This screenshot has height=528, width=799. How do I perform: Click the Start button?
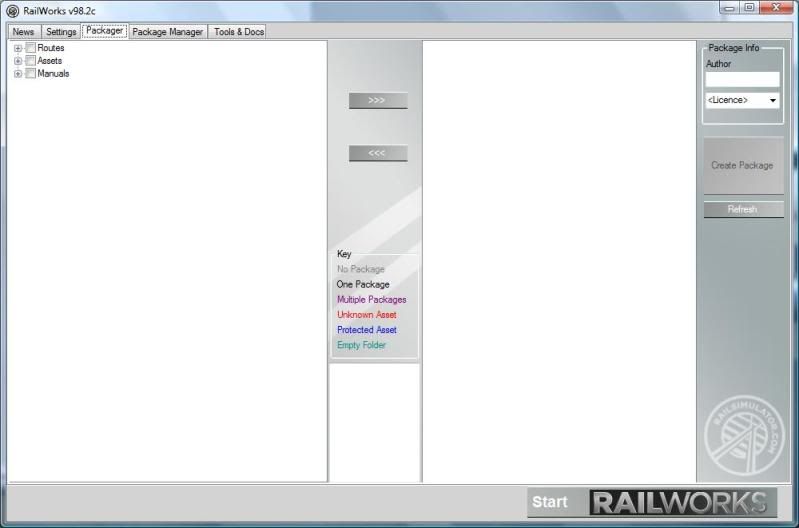[550, 502]
